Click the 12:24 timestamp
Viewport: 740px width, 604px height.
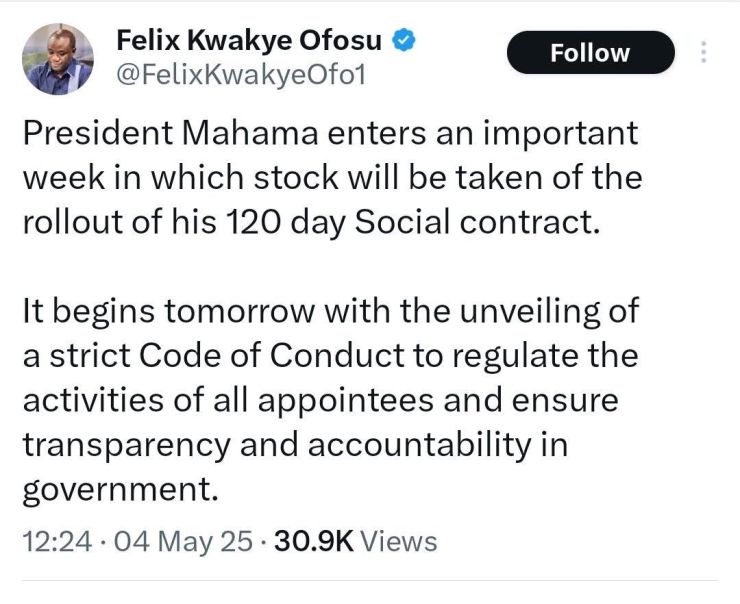click(57, 541)
